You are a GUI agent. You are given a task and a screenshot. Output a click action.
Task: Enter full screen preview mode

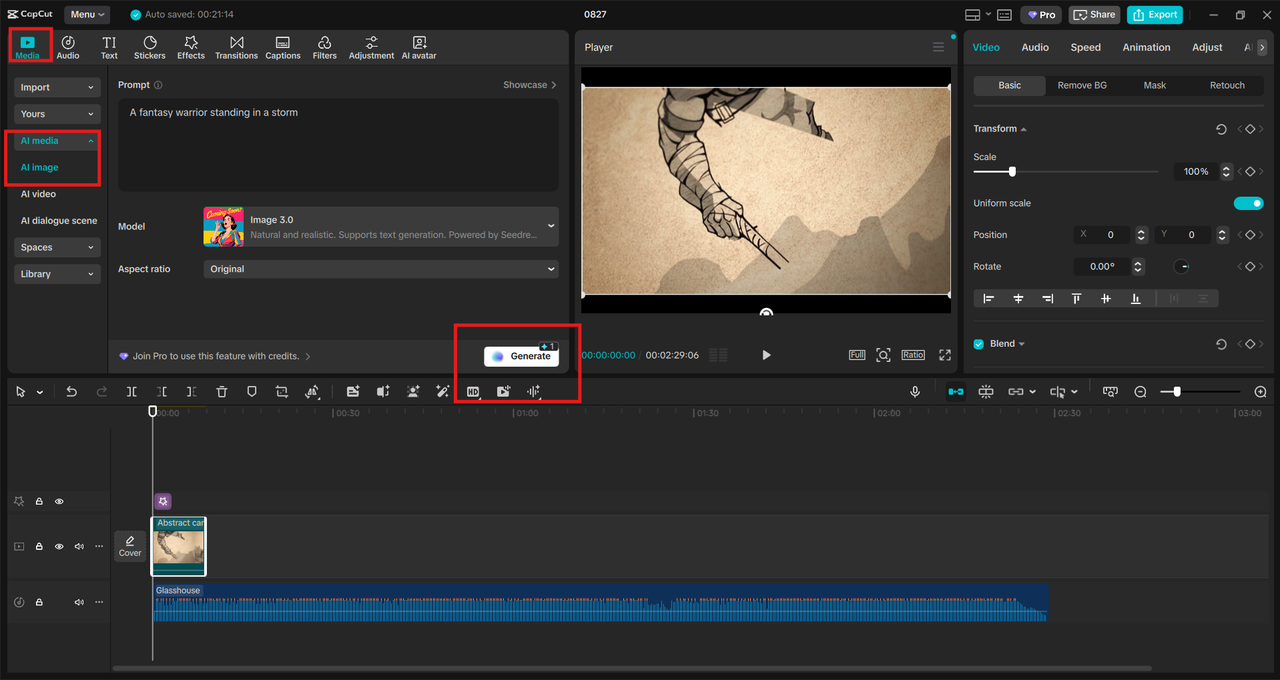945,355
